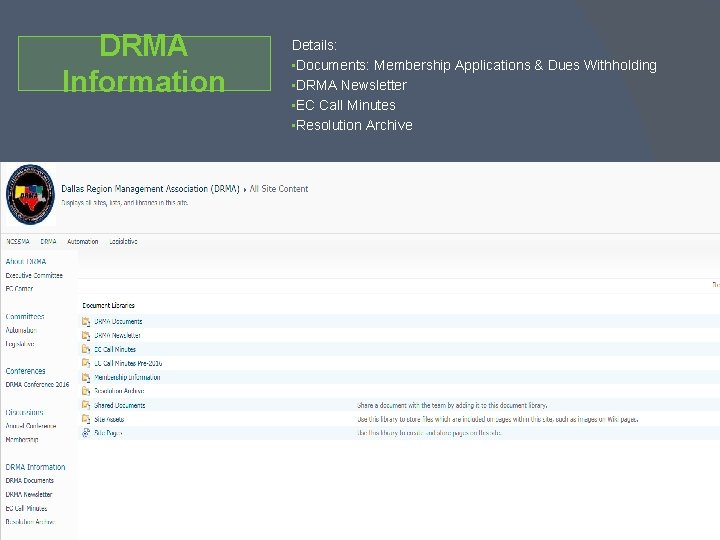Open Annual Conference discussion link
720x540 pixels.
(x=31, y=426)
